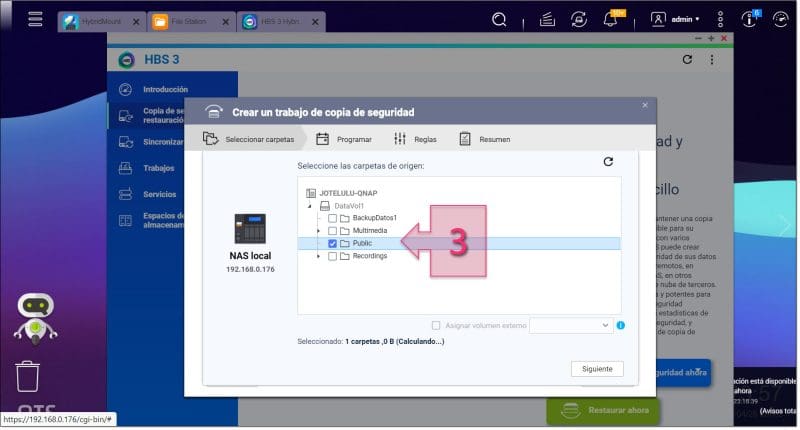800x430 pixels.
Task: Click the info icon beside external volume
Action: click(x=620, y=325)
